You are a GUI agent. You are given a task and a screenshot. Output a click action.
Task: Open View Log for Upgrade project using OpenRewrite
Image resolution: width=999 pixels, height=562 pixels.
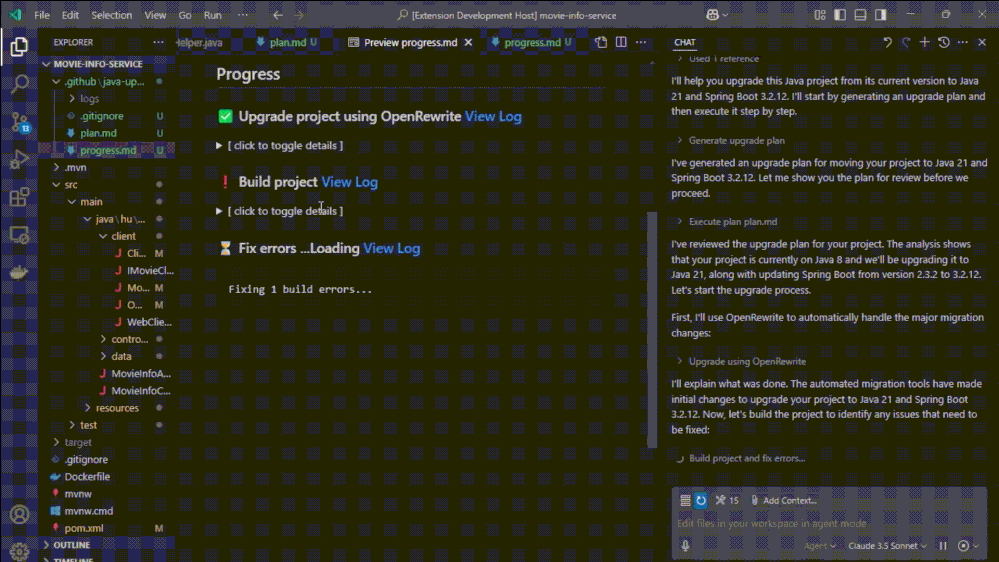pos(493,117)
